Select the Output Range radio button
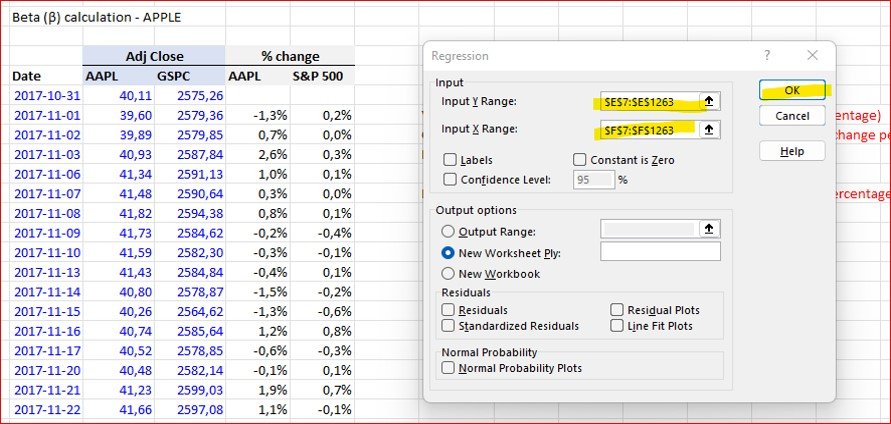The width and height of the screenshot is (891, 424). point(448,231)
